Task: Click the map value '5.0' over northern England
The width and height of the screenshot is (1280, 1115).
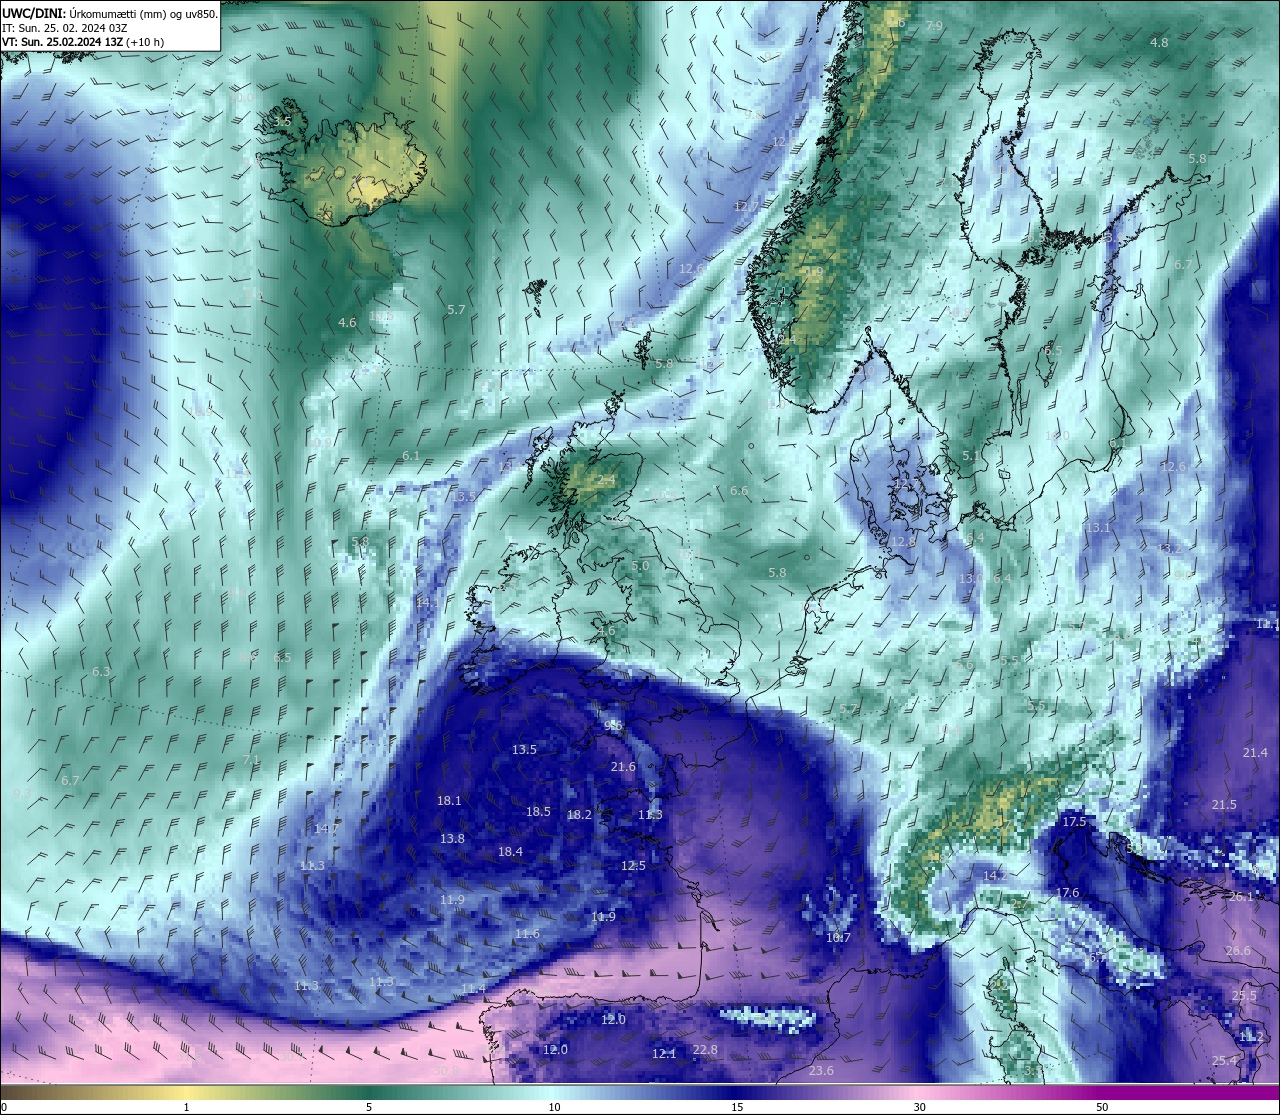Action: pyautogui.click(x=640, y=566)
